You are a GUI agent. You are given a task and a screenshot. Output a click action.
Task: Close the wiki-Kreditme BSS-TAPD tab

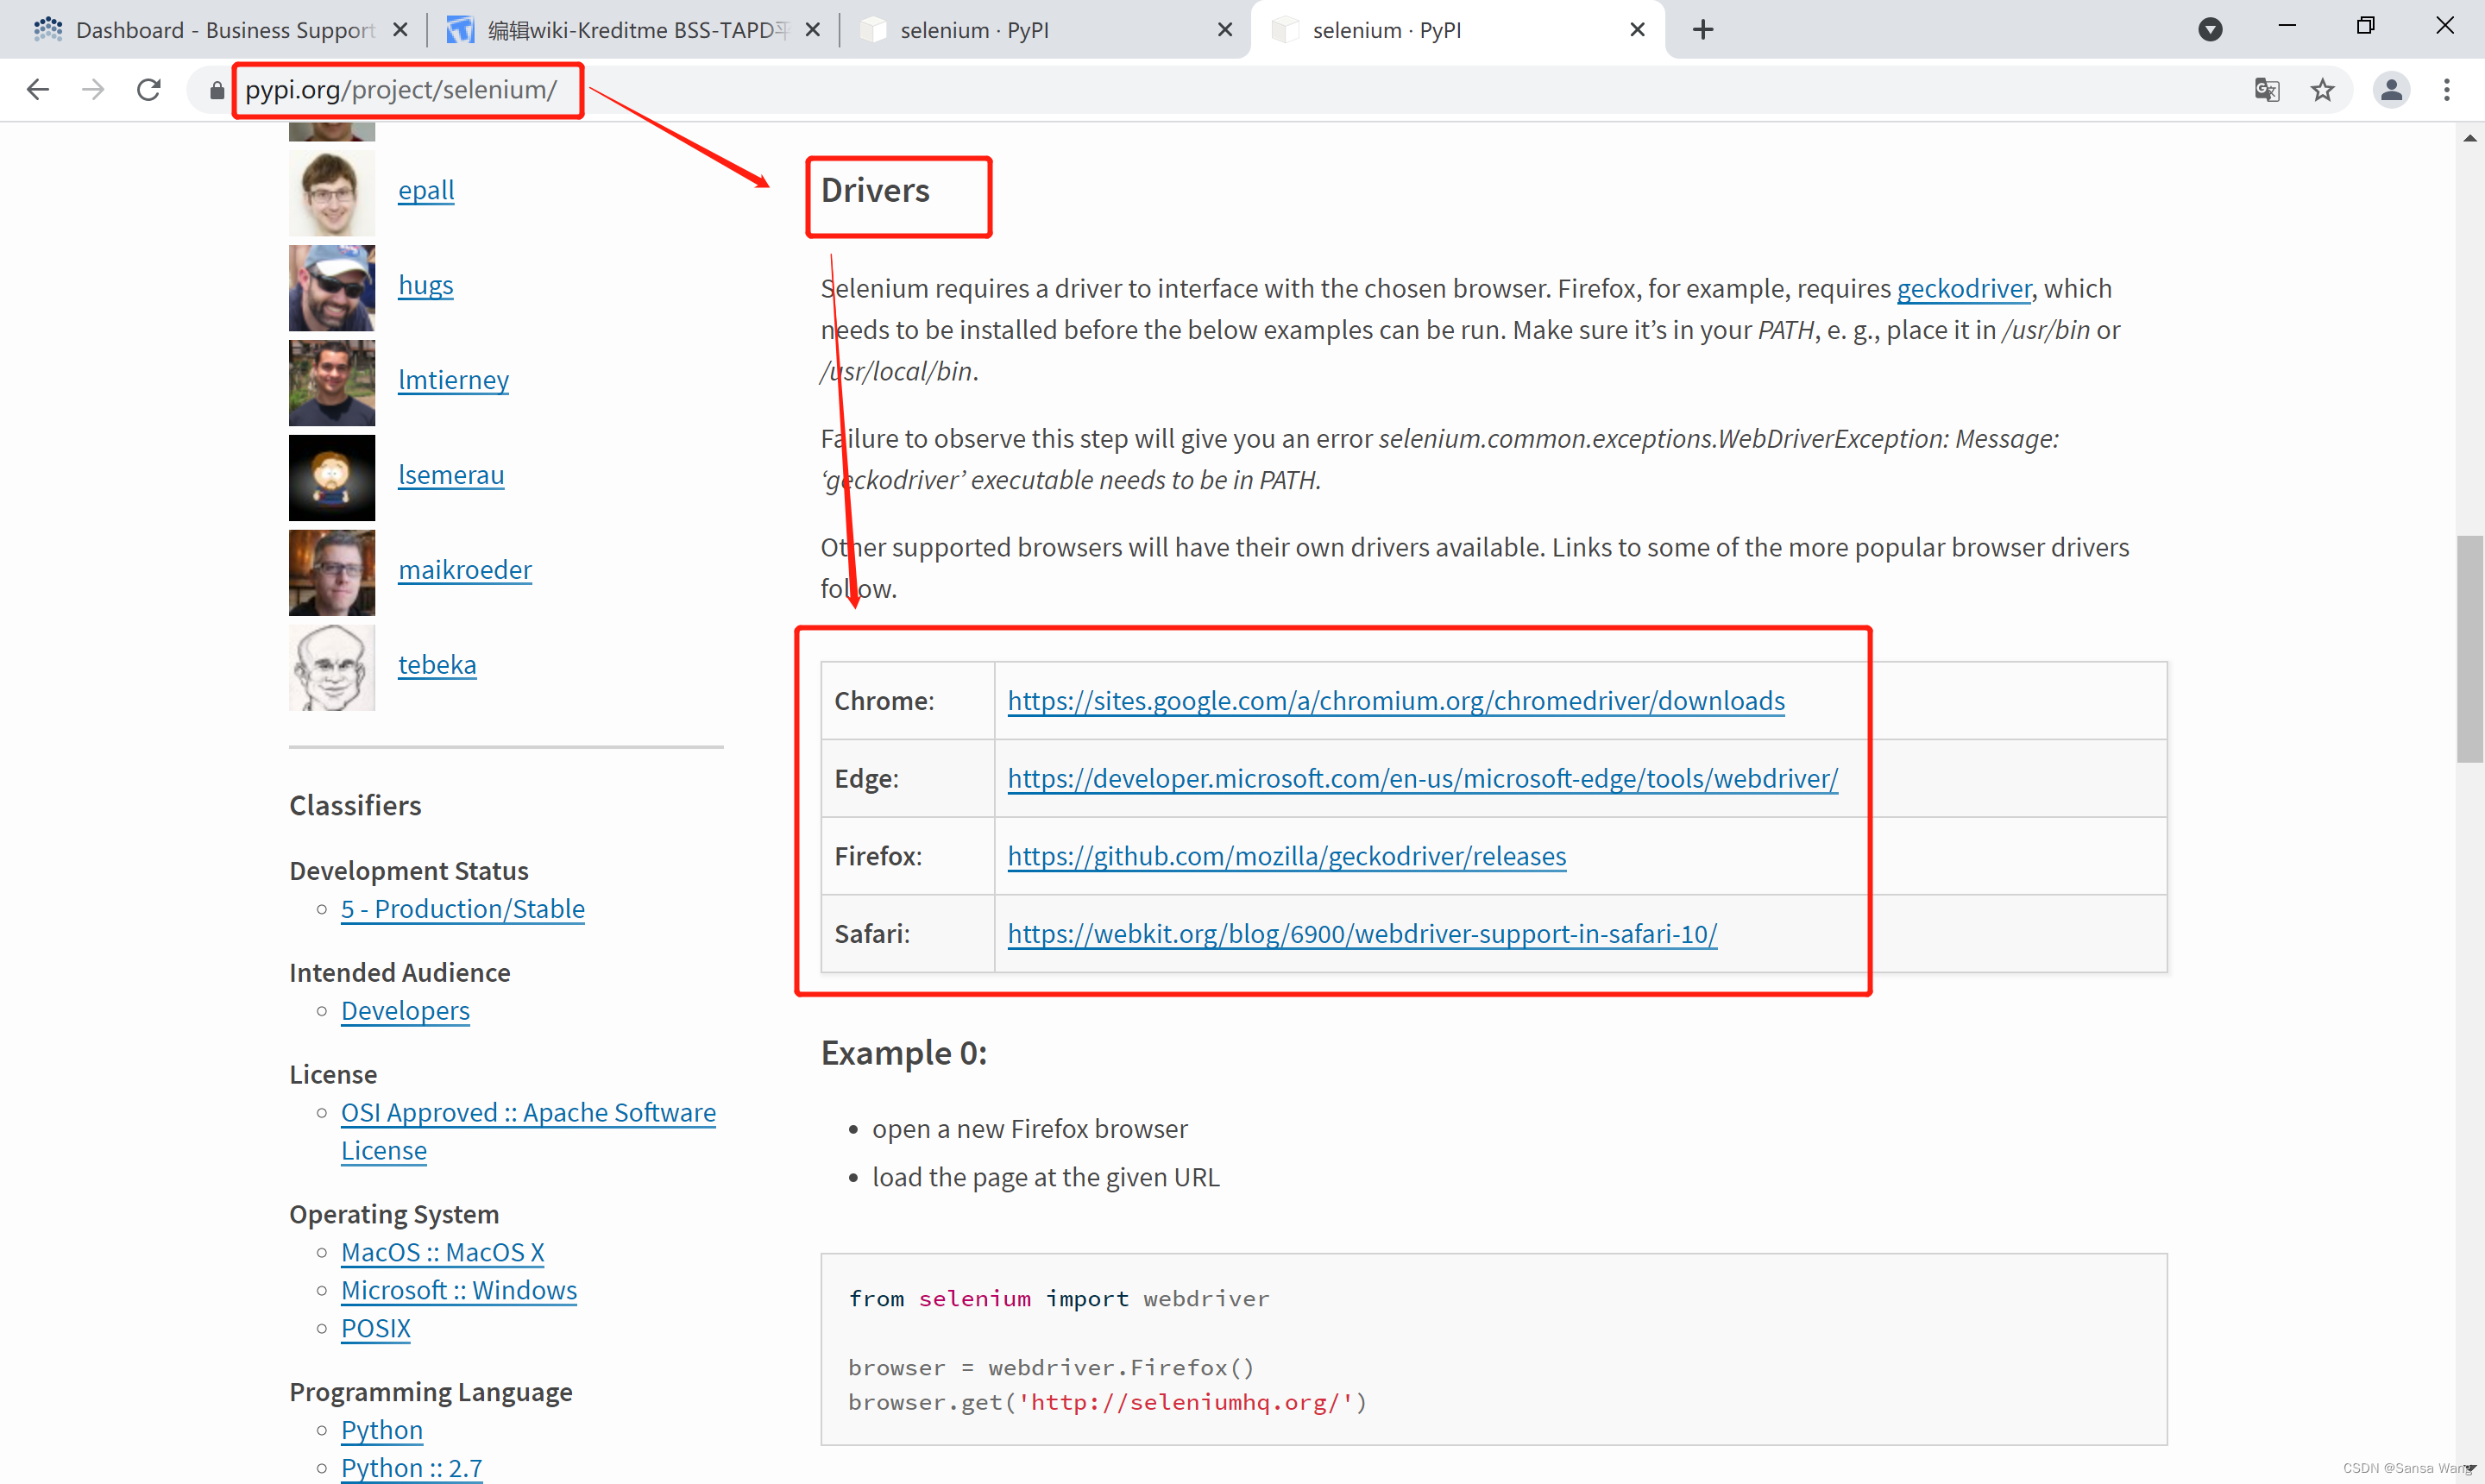pos(813,30)
